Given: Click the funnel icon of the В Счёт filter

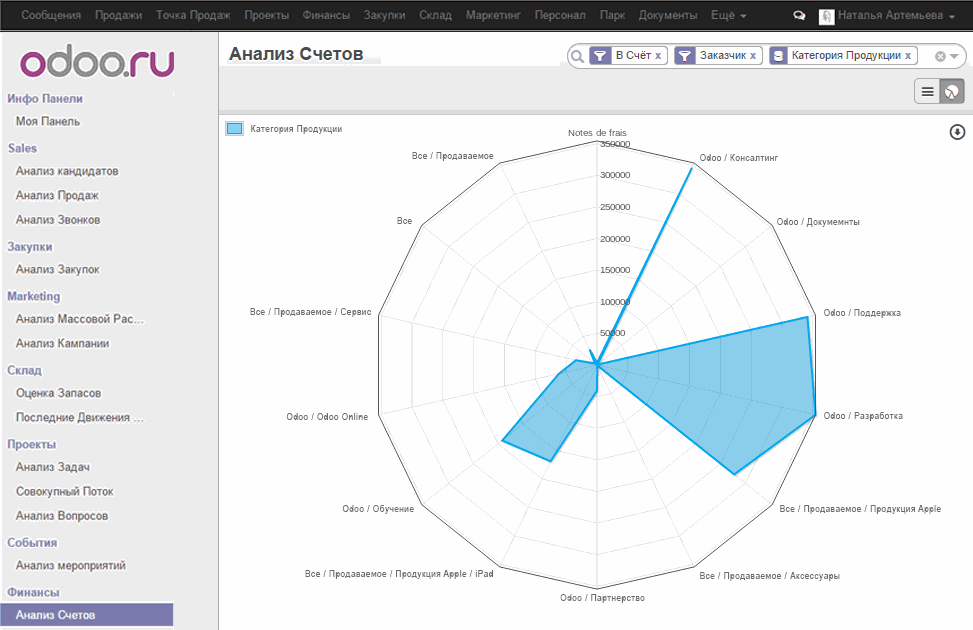Looking at the screenshot, I should pyautogui.click(x=600, y=56).
